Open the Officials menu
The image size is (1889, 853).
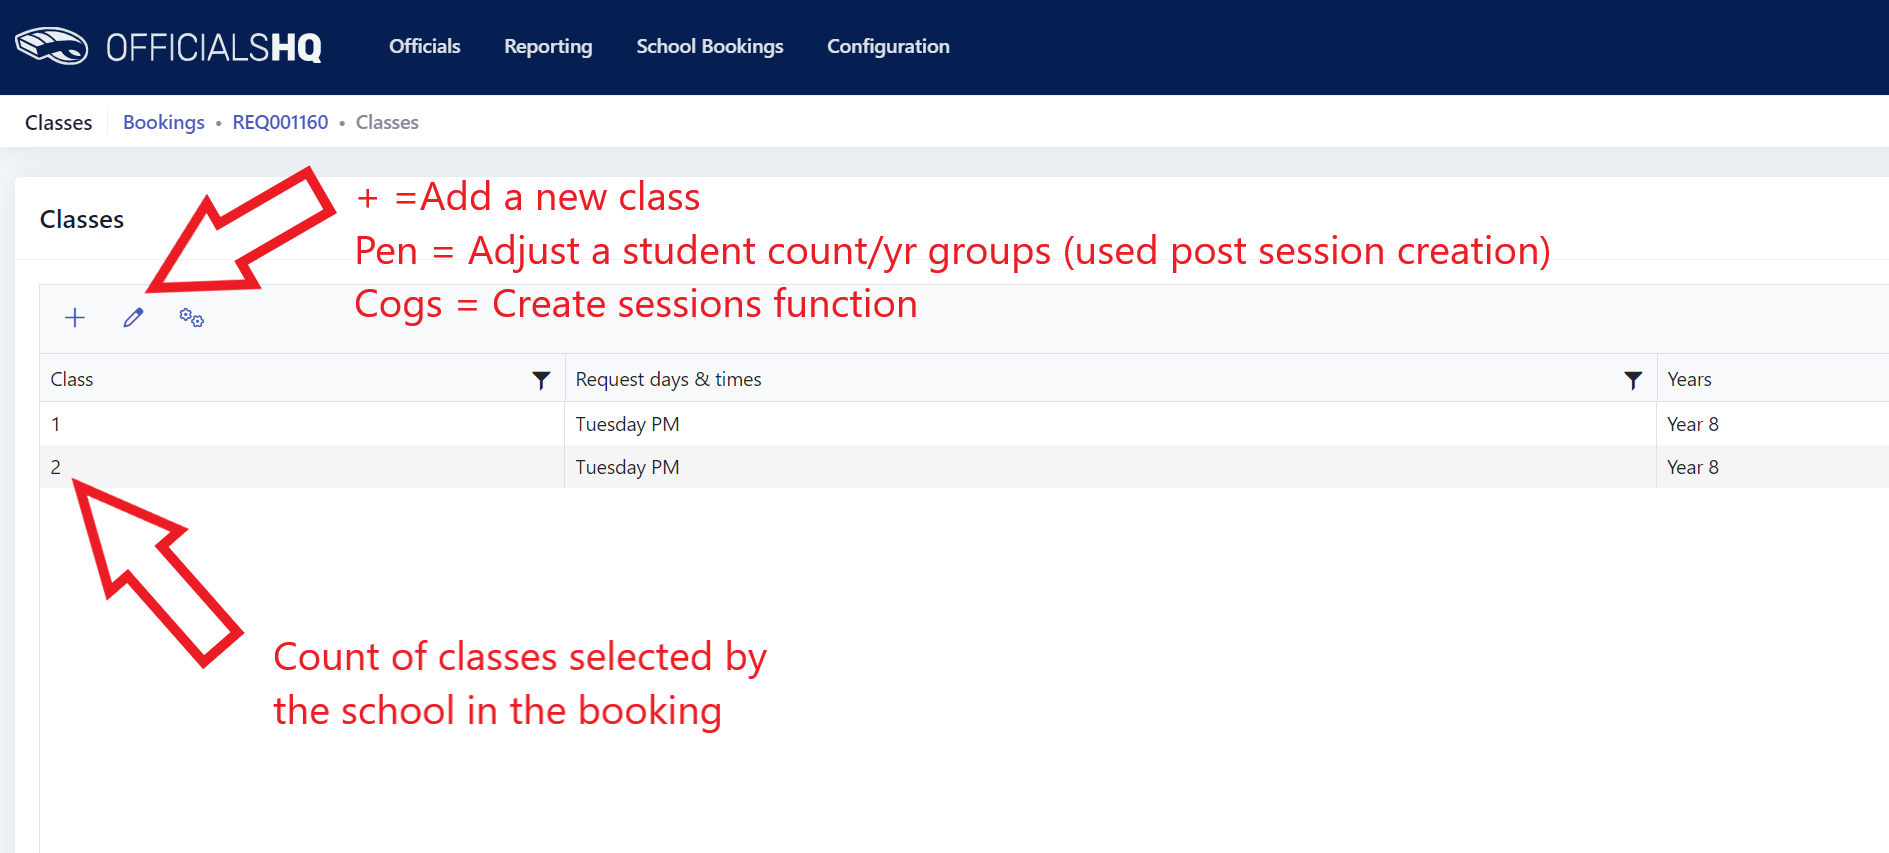[424, 46]
